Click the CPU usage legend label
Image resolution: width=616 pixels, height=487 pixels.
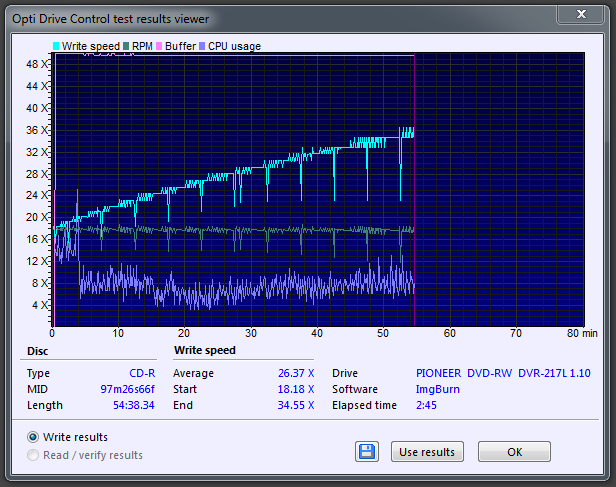234,46
